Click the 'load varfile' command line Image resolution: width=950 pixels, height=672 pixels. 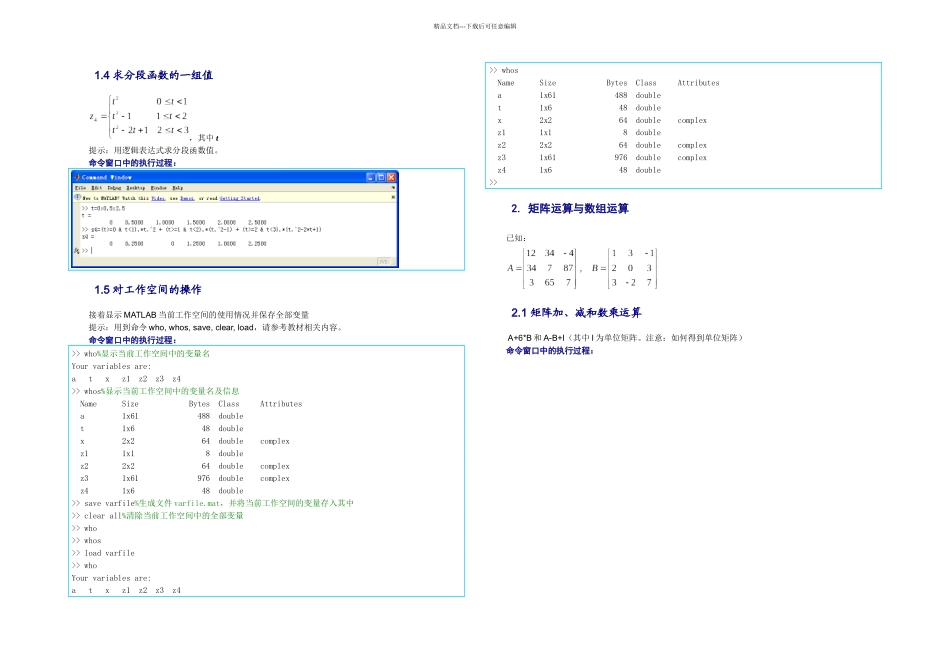[103, 553]
